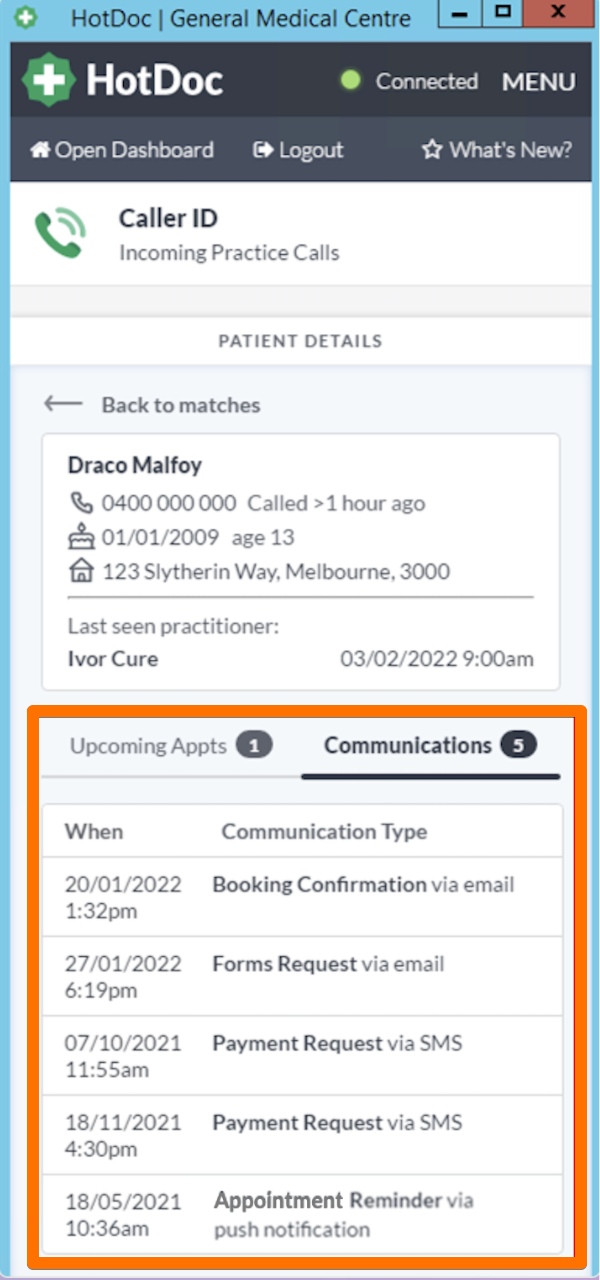Click the birthday cake icon
Viewport: 600px width, 1280px height.
[80, 538]
